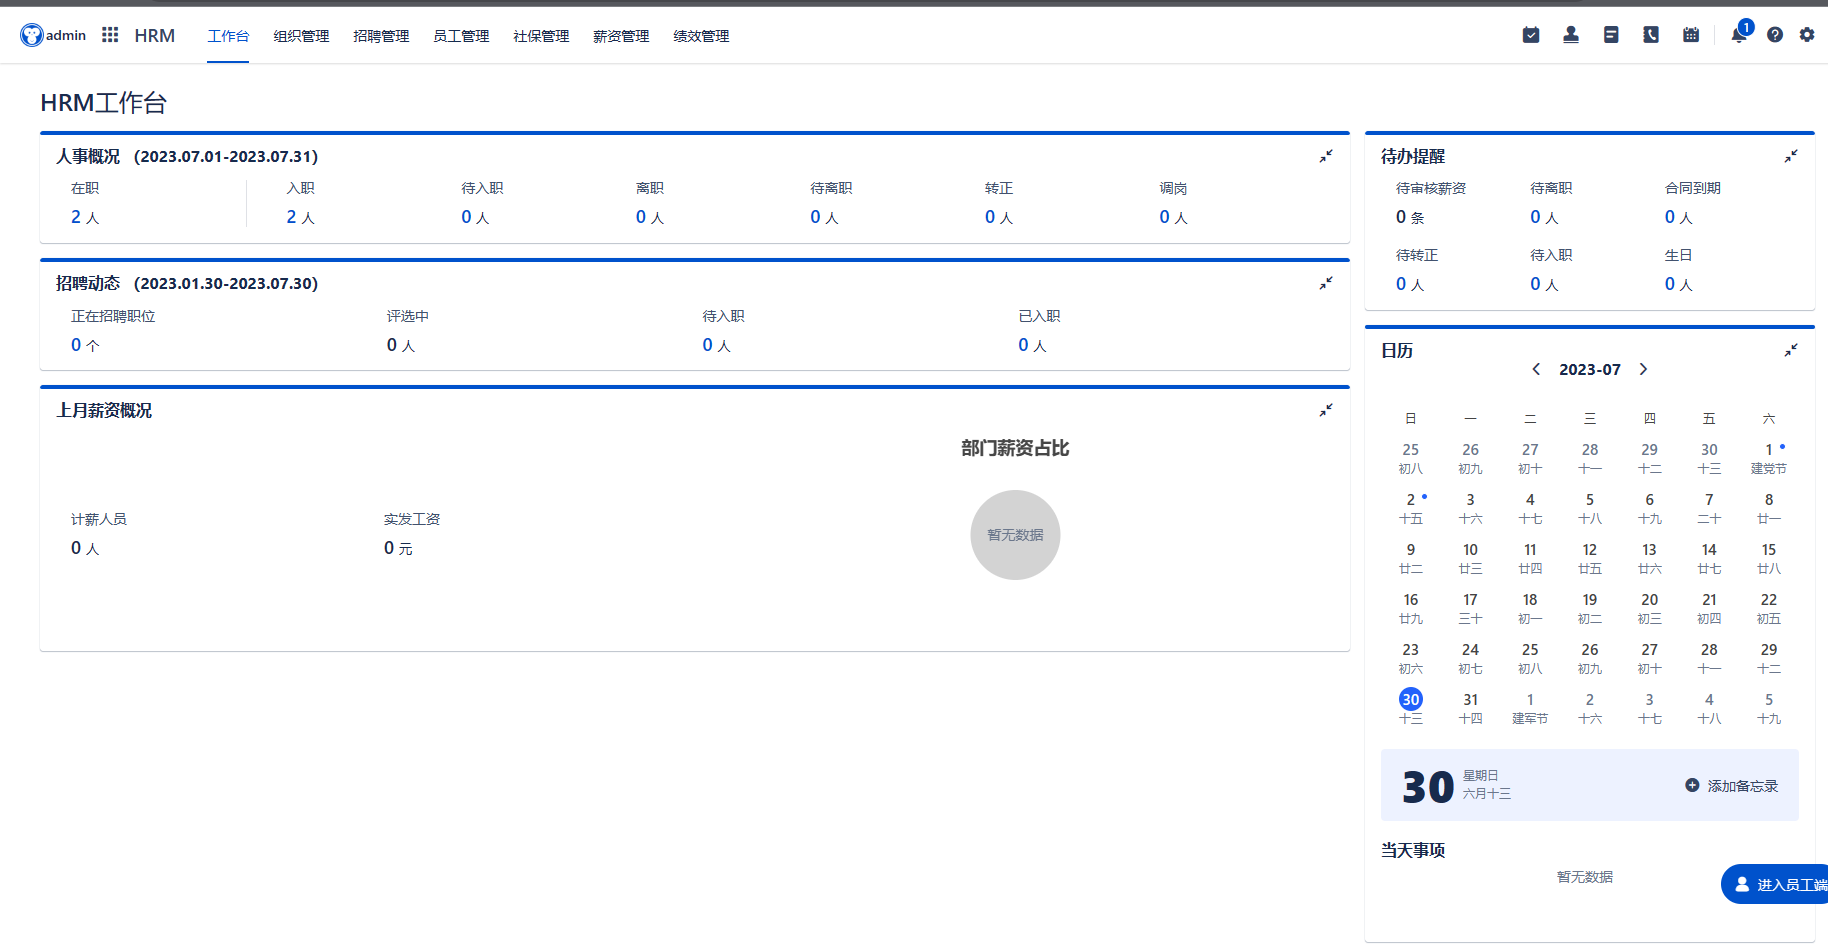Image resolution: width=1828 pixels, height=950 pixels.
Task: Open 薪资管理 menu
Action: click(621, 36)
